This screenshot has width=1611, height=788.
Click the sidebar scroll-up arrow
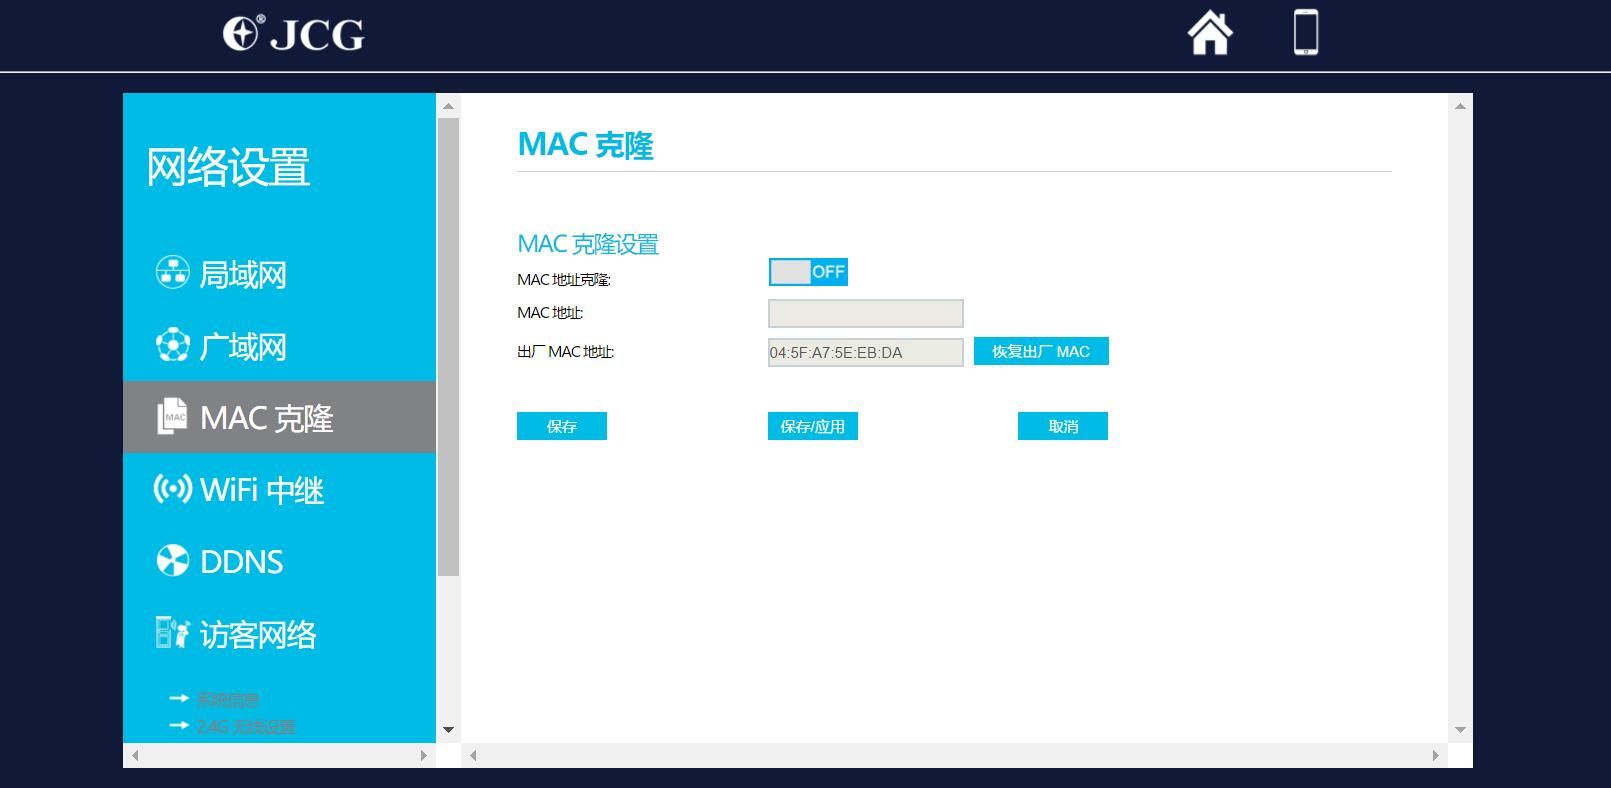[448, 105]
